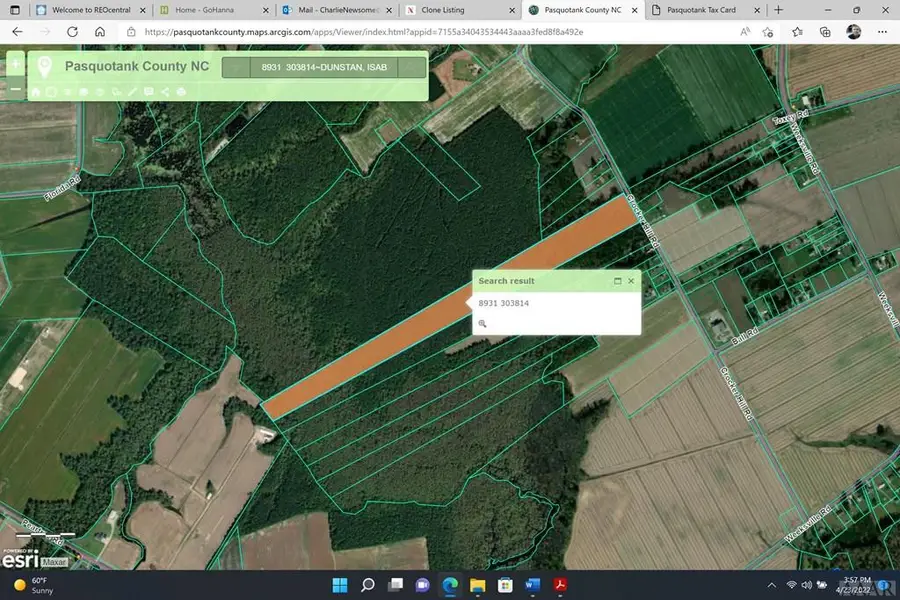Open the 8931 303814 search result
The width and height of the screenshot is (900, 600).
coord(504,302)
